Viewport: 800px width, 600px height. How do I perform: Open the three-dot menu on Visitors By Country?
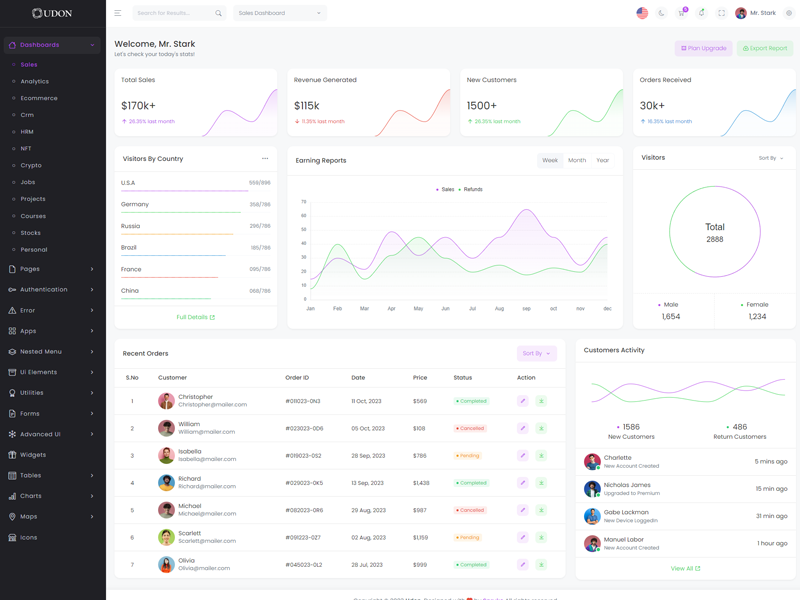click(x=265, y=158)
